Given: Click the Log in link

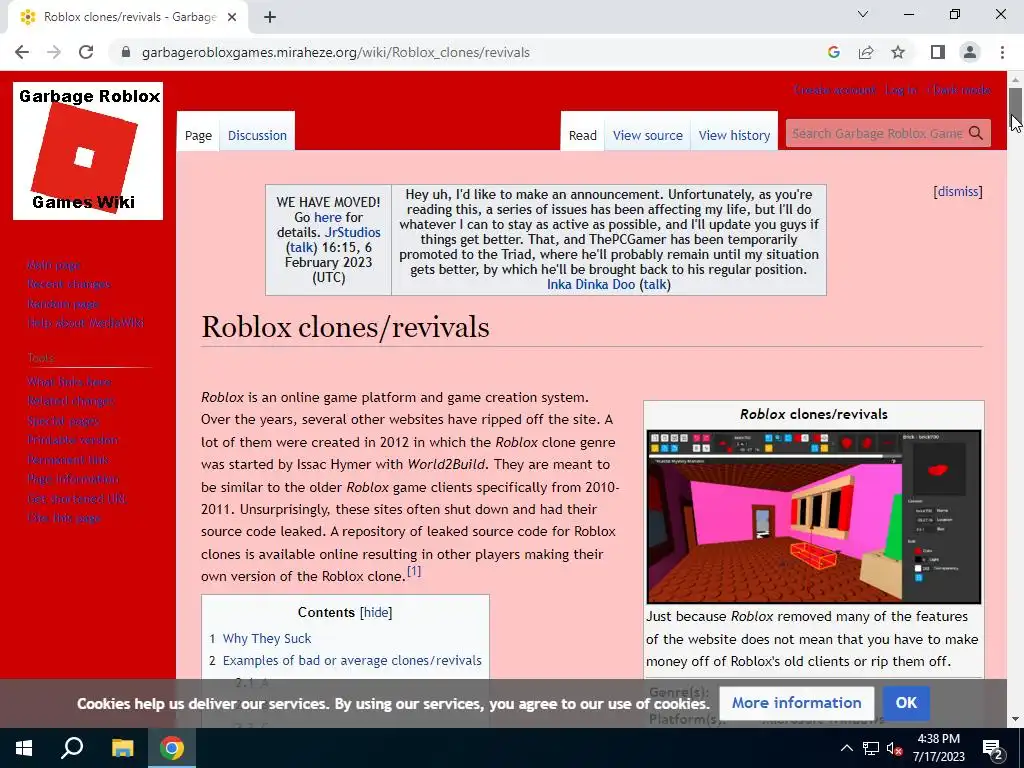Looking at the screenshot, I should pos(901,89).
